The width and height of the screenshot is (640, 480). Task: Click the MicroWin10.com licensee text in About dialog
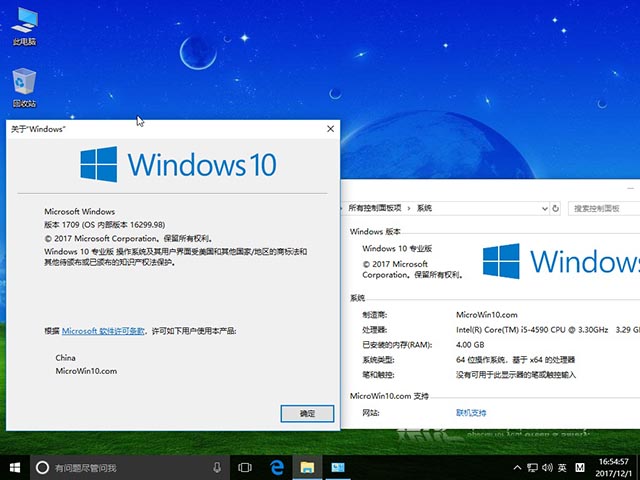coord(86,371)
